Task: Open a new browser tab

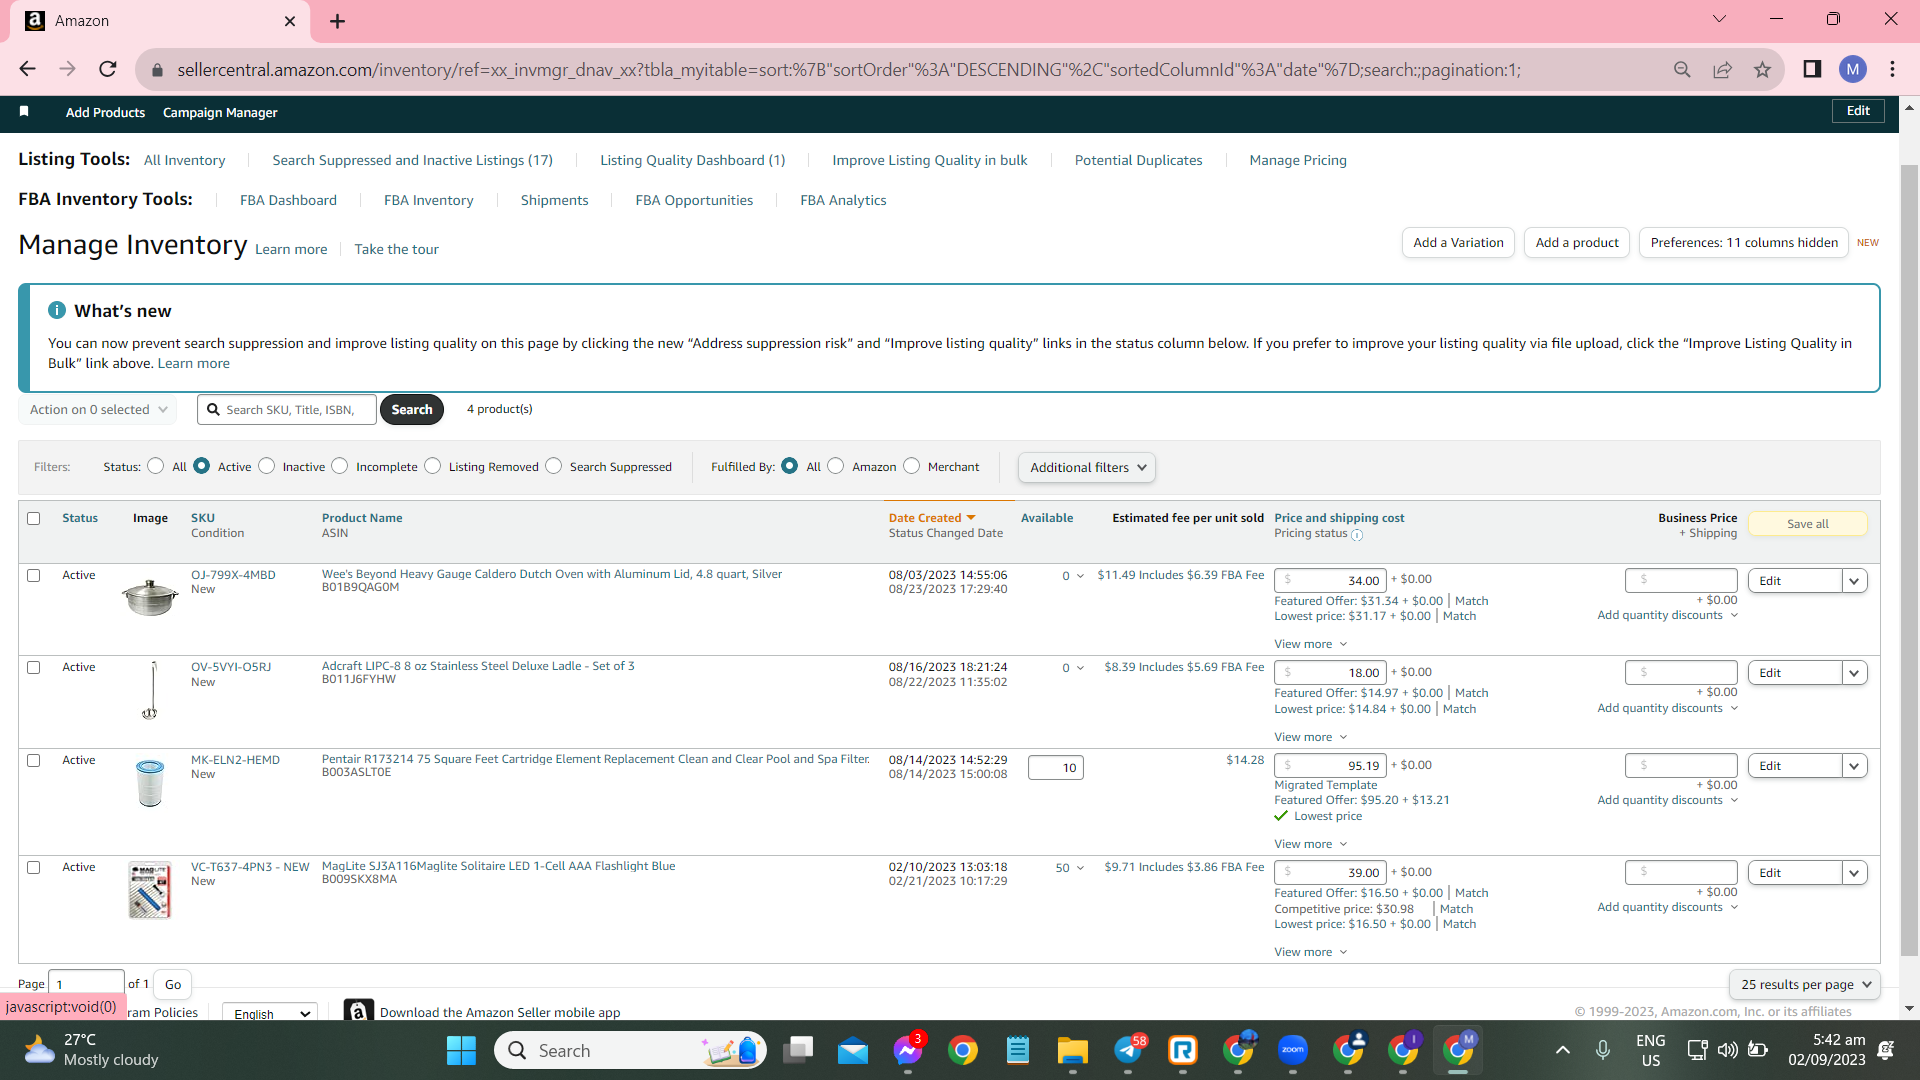Action: pyautogui.click(x=337, y=21)
